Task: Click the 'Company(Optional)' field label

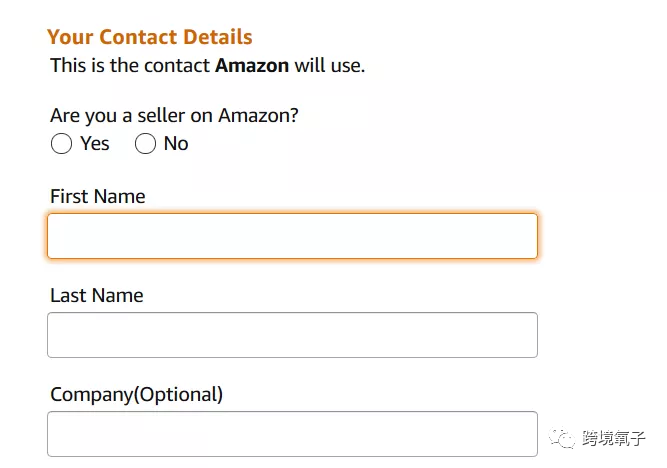Action: click(x=136, y=395)
